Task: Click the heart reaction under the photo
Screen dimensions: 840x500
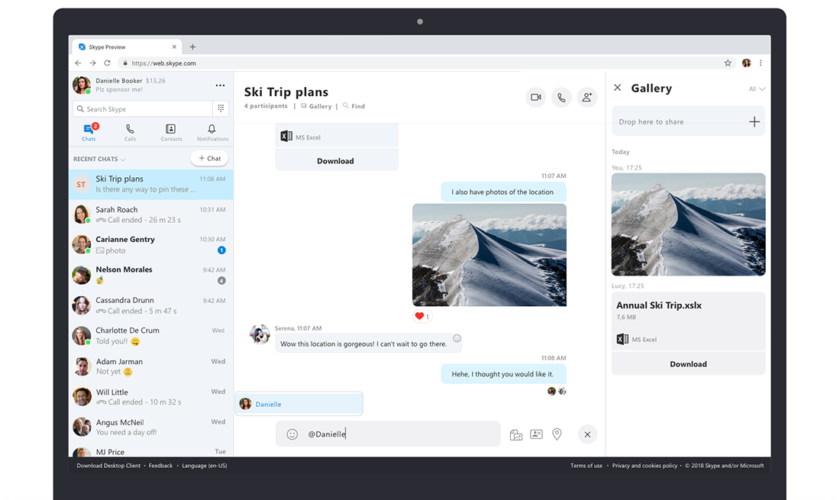Action: click(420, 316)
